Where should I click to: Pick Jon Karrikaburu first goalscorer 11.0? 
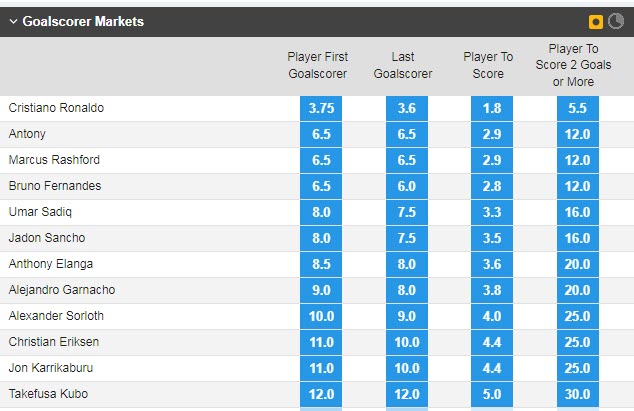pyautogui.click(x=321, y=368)
